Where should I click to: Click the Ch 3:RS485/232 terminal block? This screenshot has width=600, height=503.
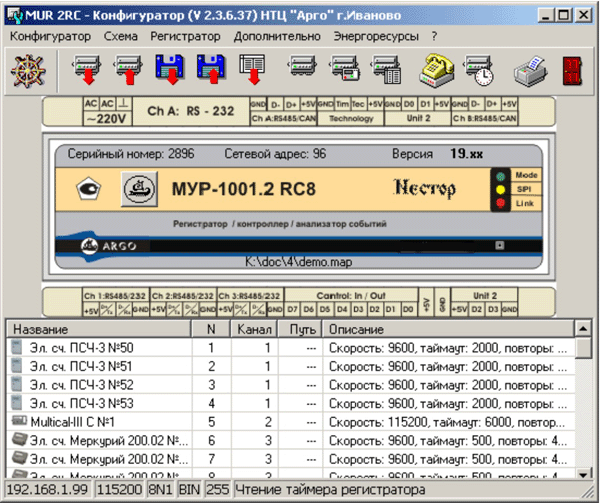coord(250,302)
